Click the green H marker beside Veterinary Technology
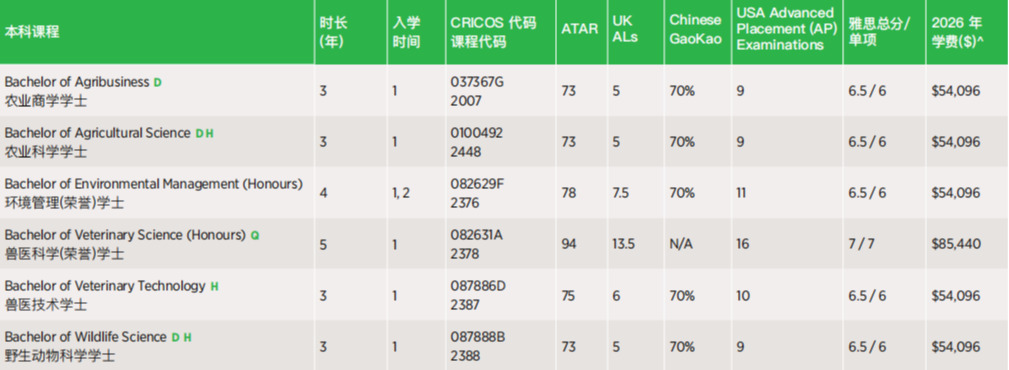The width and height of the screenshot is (1009, 370). tap(214, 286)
